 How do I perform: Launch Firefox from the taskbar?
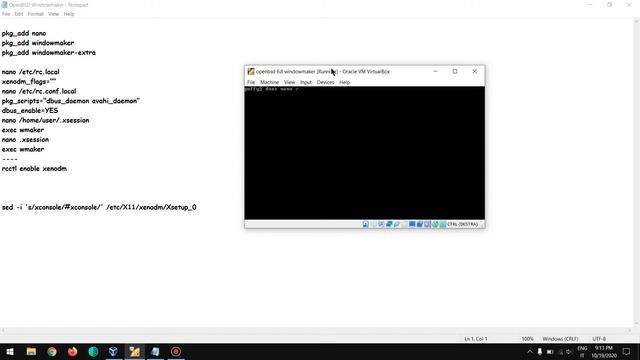(73, 351)
